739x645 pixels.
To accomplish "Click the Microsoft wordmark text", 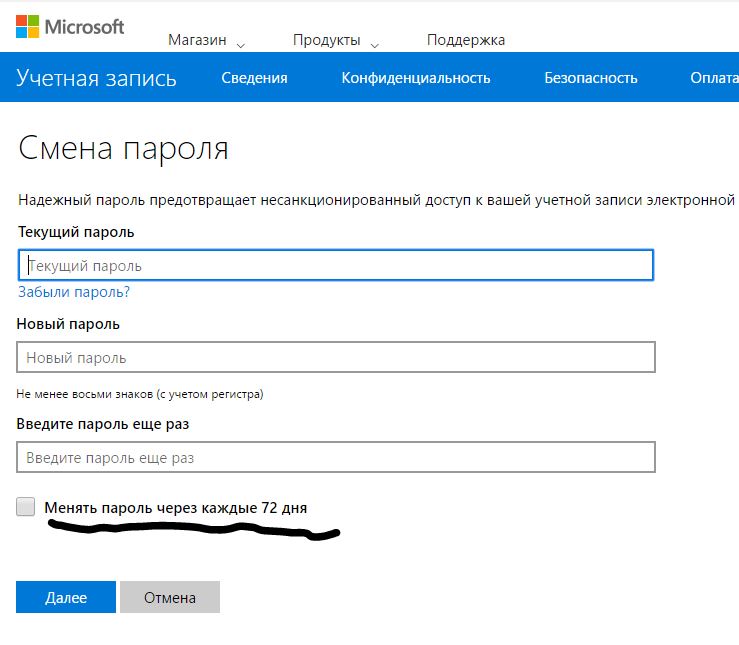I will pyautogui.click(x=84, y=27).
